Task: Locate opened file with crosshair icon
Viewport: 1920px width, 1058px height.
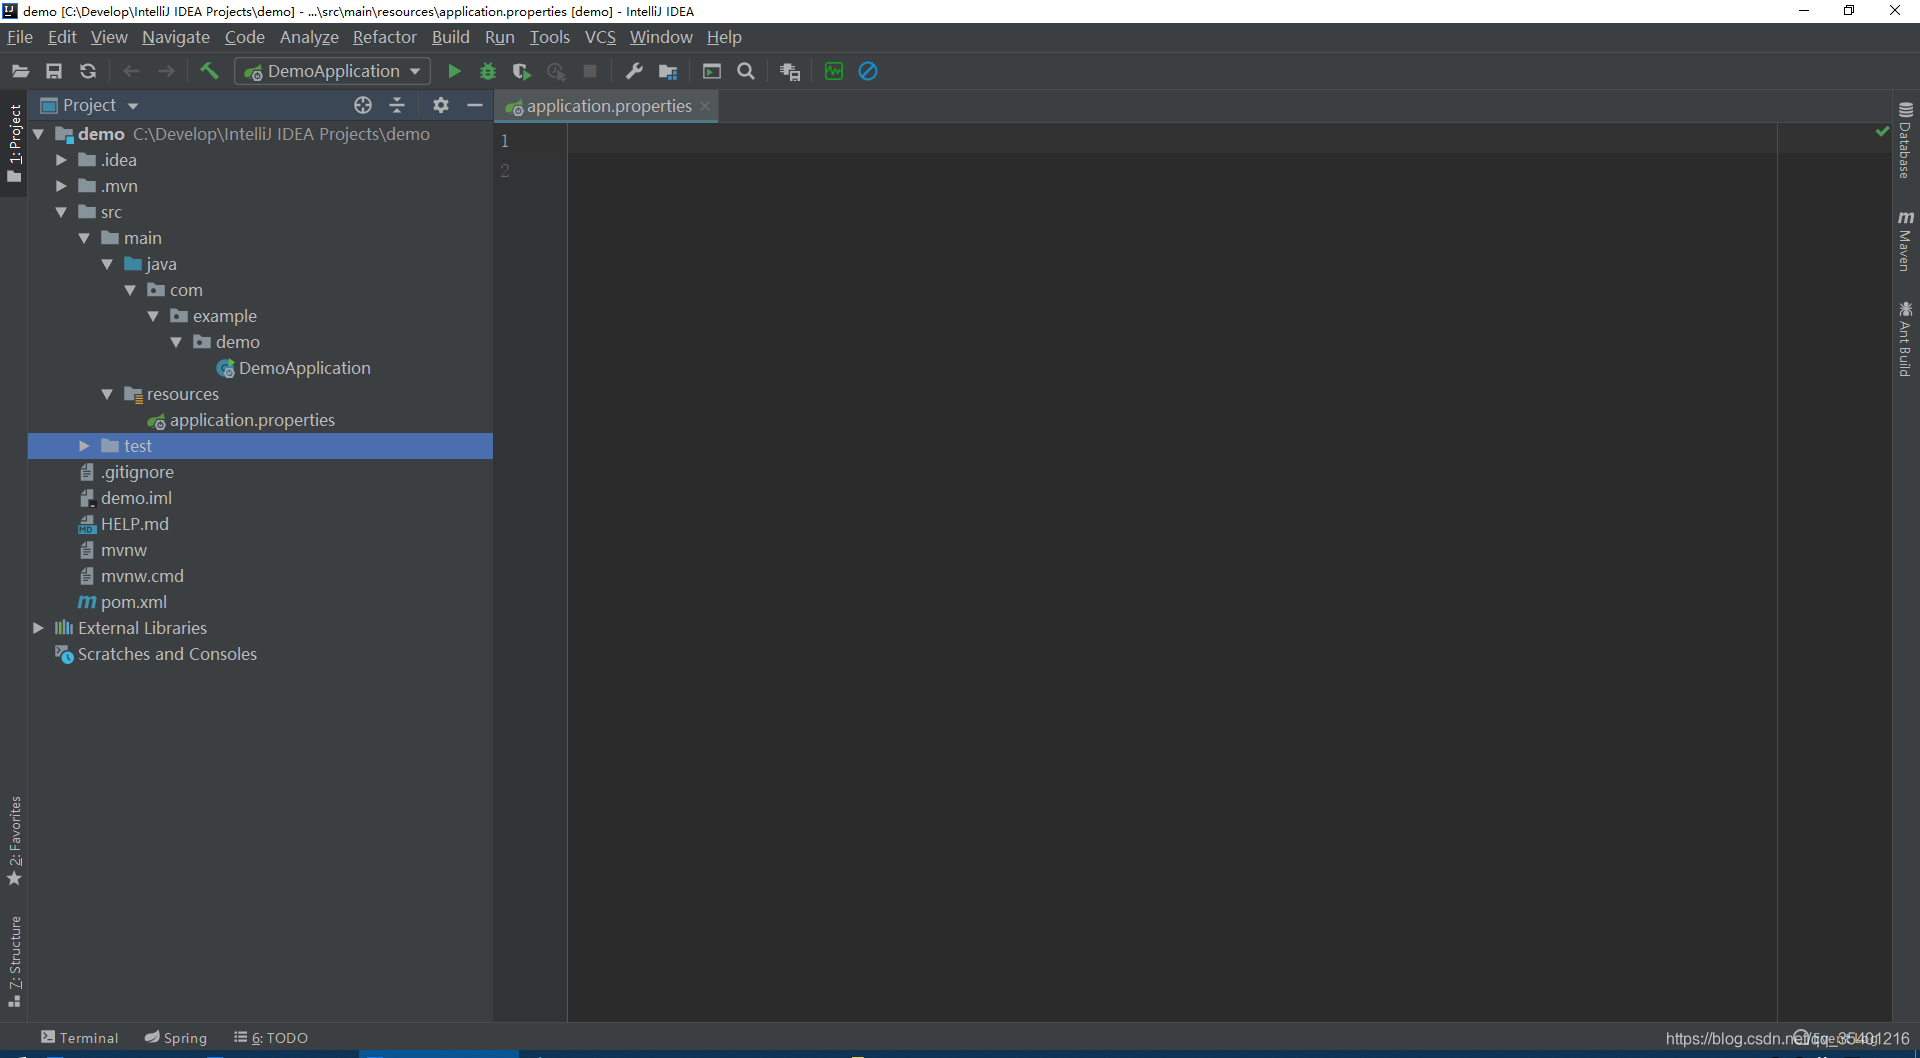Action: [x=363, y=105]
